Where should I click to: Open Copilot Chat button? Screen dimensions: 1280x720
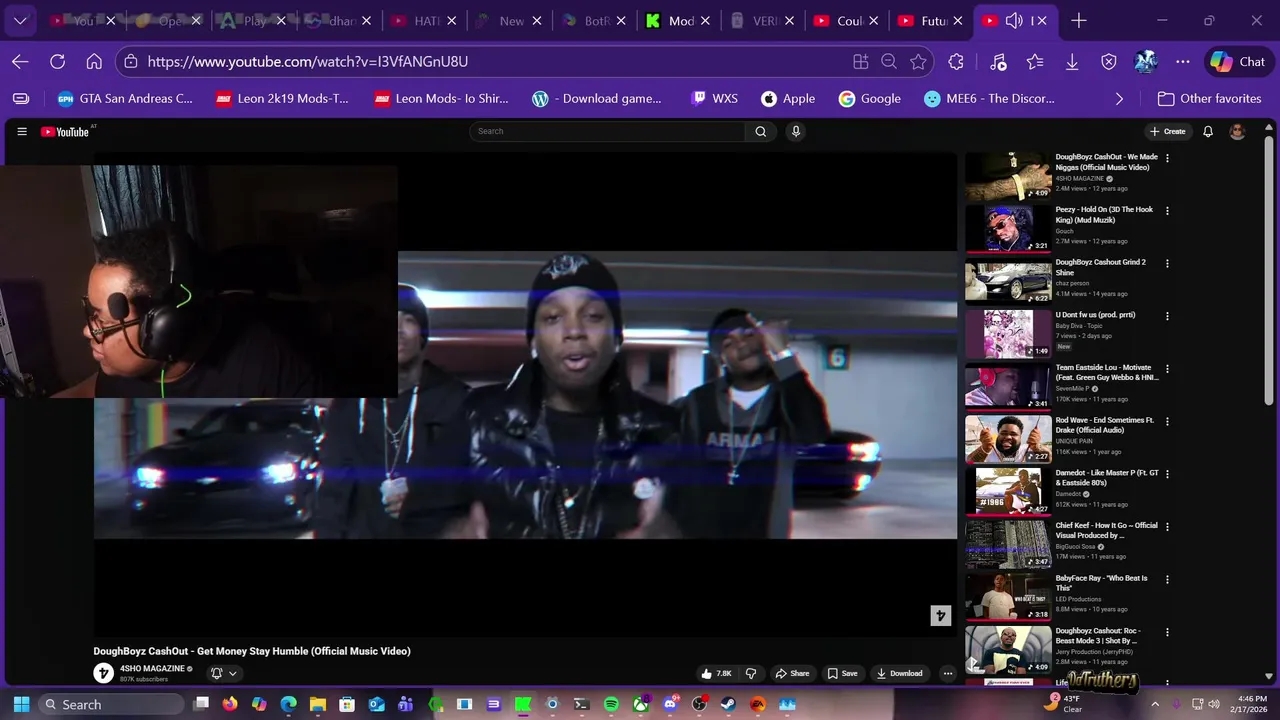pyautogui.click(x=1238, y=61)
